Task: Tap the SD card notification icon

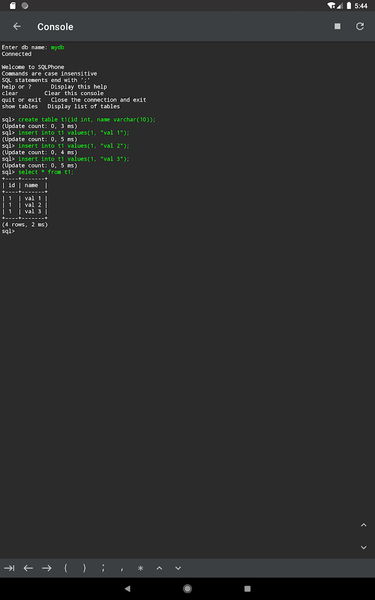Action: pos(13,6)
